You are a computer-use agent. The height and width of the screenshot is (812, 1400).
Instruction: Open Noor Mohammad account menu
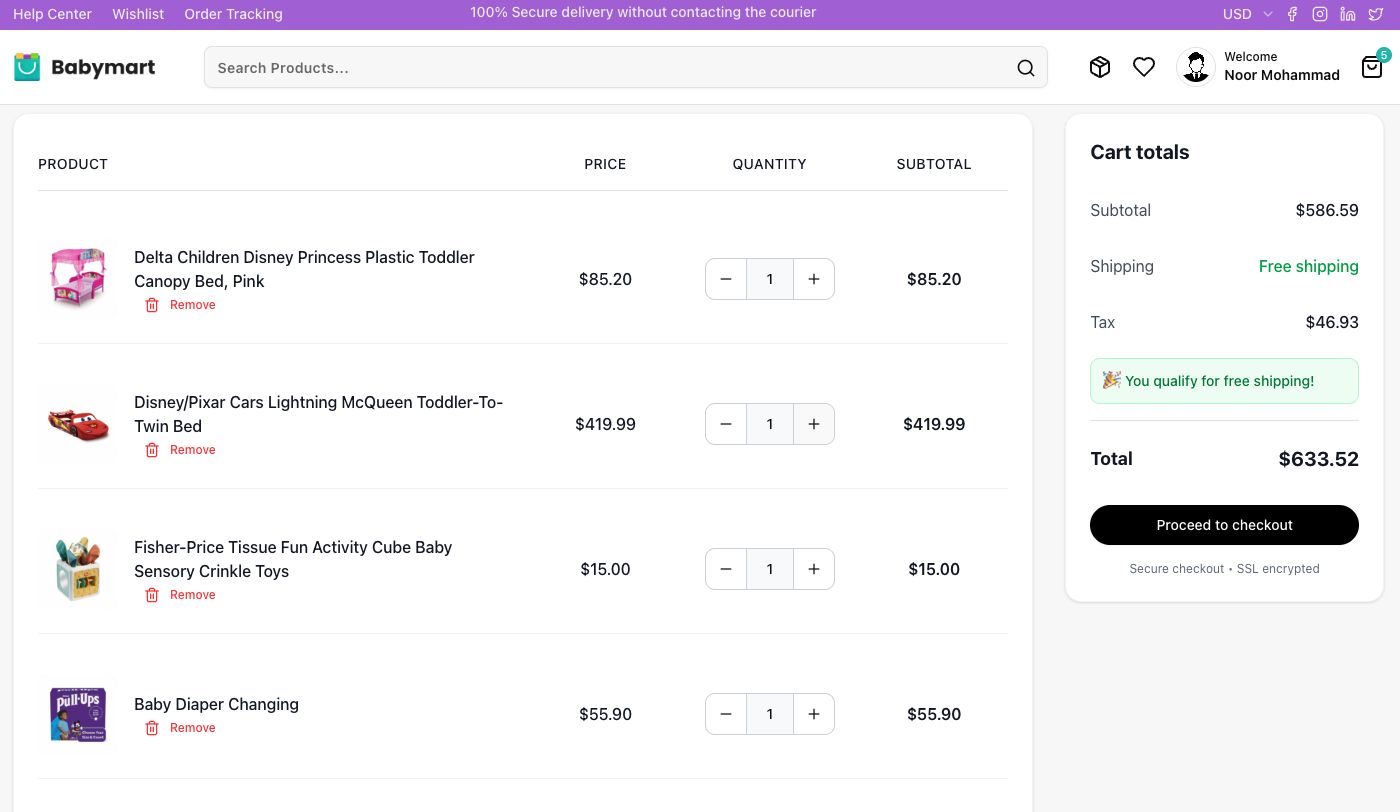click(1258, 67)
